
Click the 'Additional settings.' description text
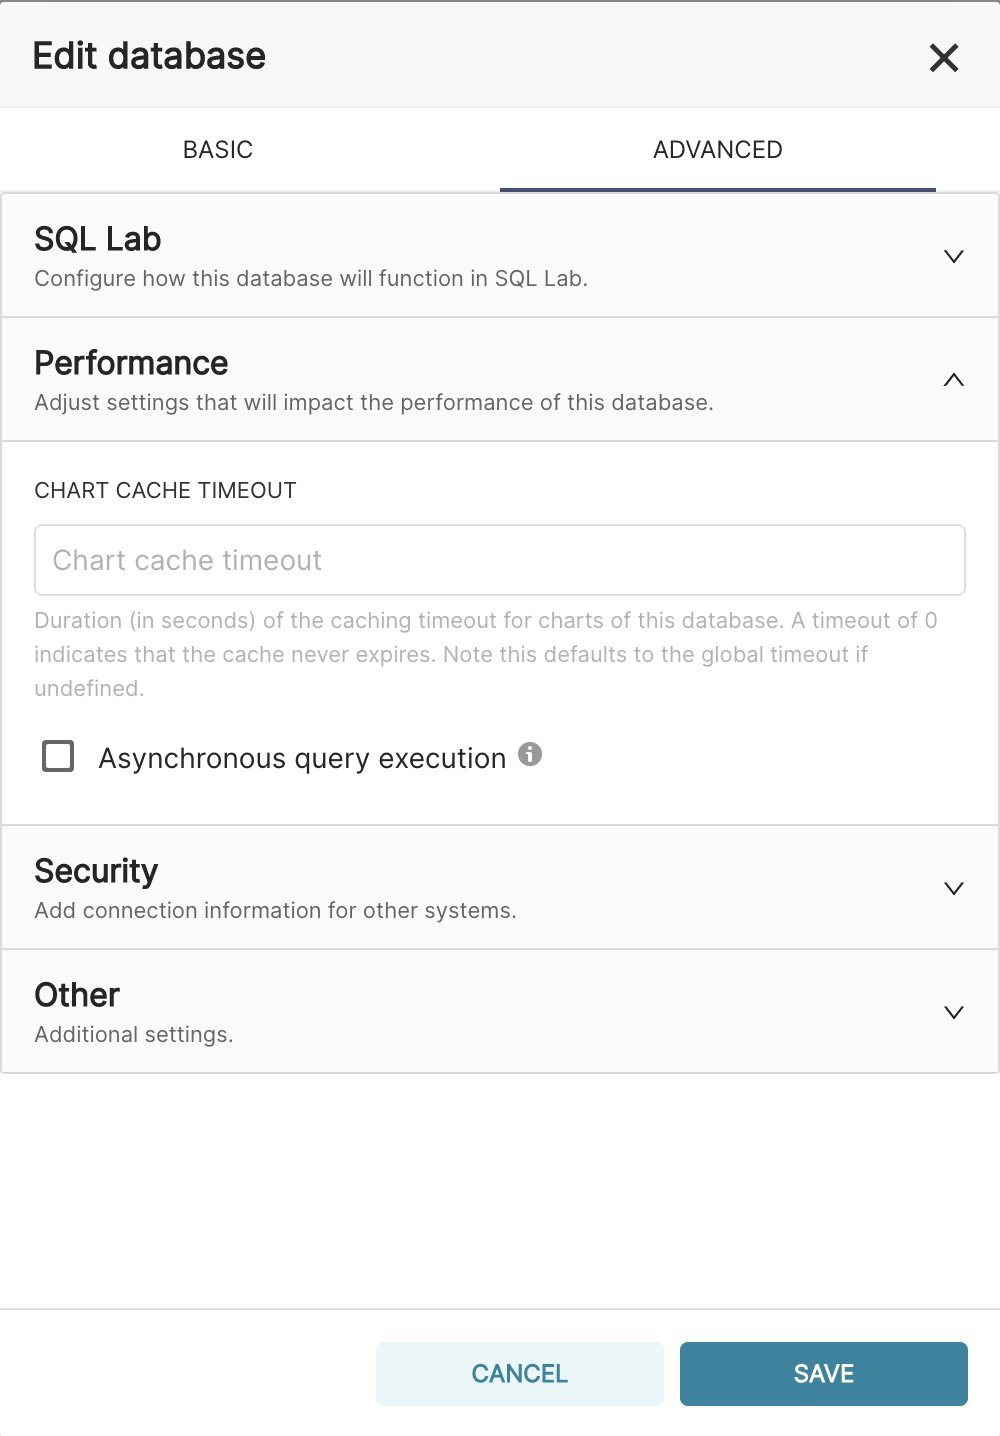(134, 1035)
